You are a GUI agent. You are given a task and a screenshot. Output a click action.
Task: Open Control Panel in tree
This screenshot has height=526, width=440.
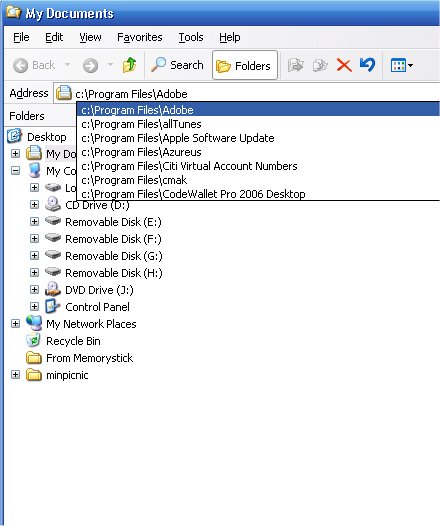point(97,307)
